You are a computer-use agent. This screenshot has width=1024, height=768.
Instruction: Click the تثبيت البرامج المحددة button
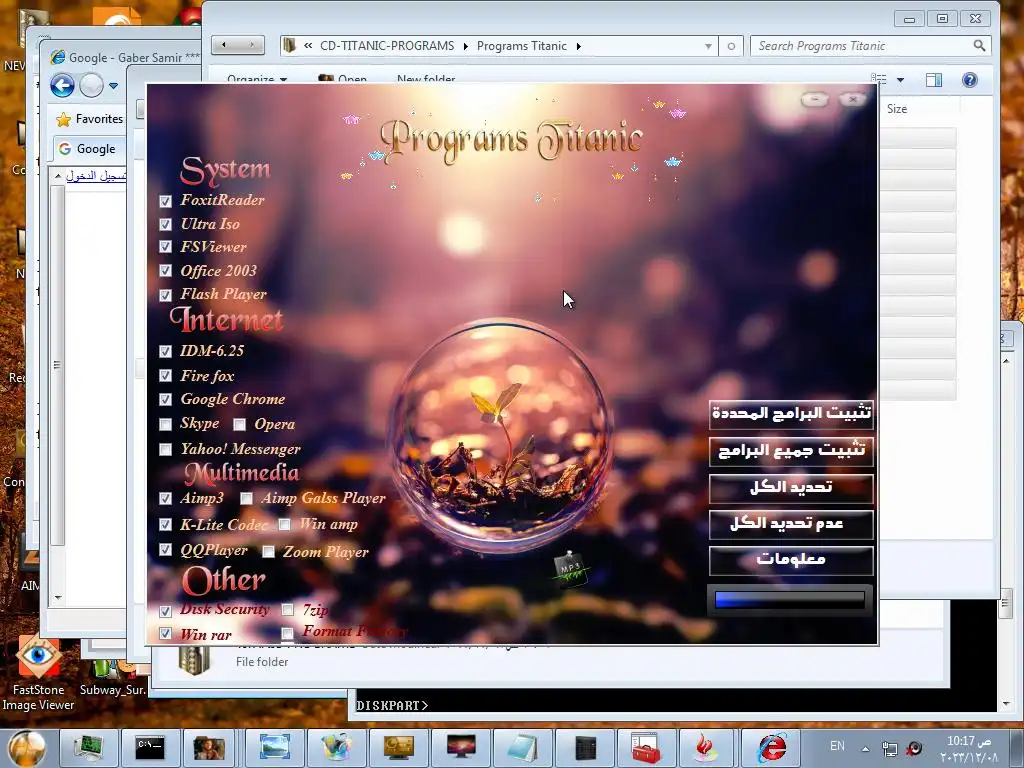(x=791, y=414)
